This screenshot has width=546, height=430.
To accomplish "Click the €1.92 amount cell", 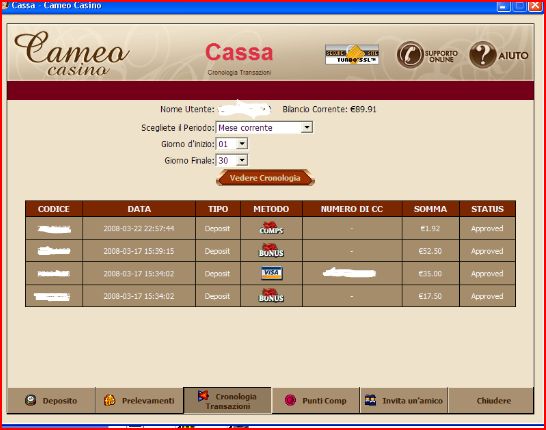I will point(430,228).
